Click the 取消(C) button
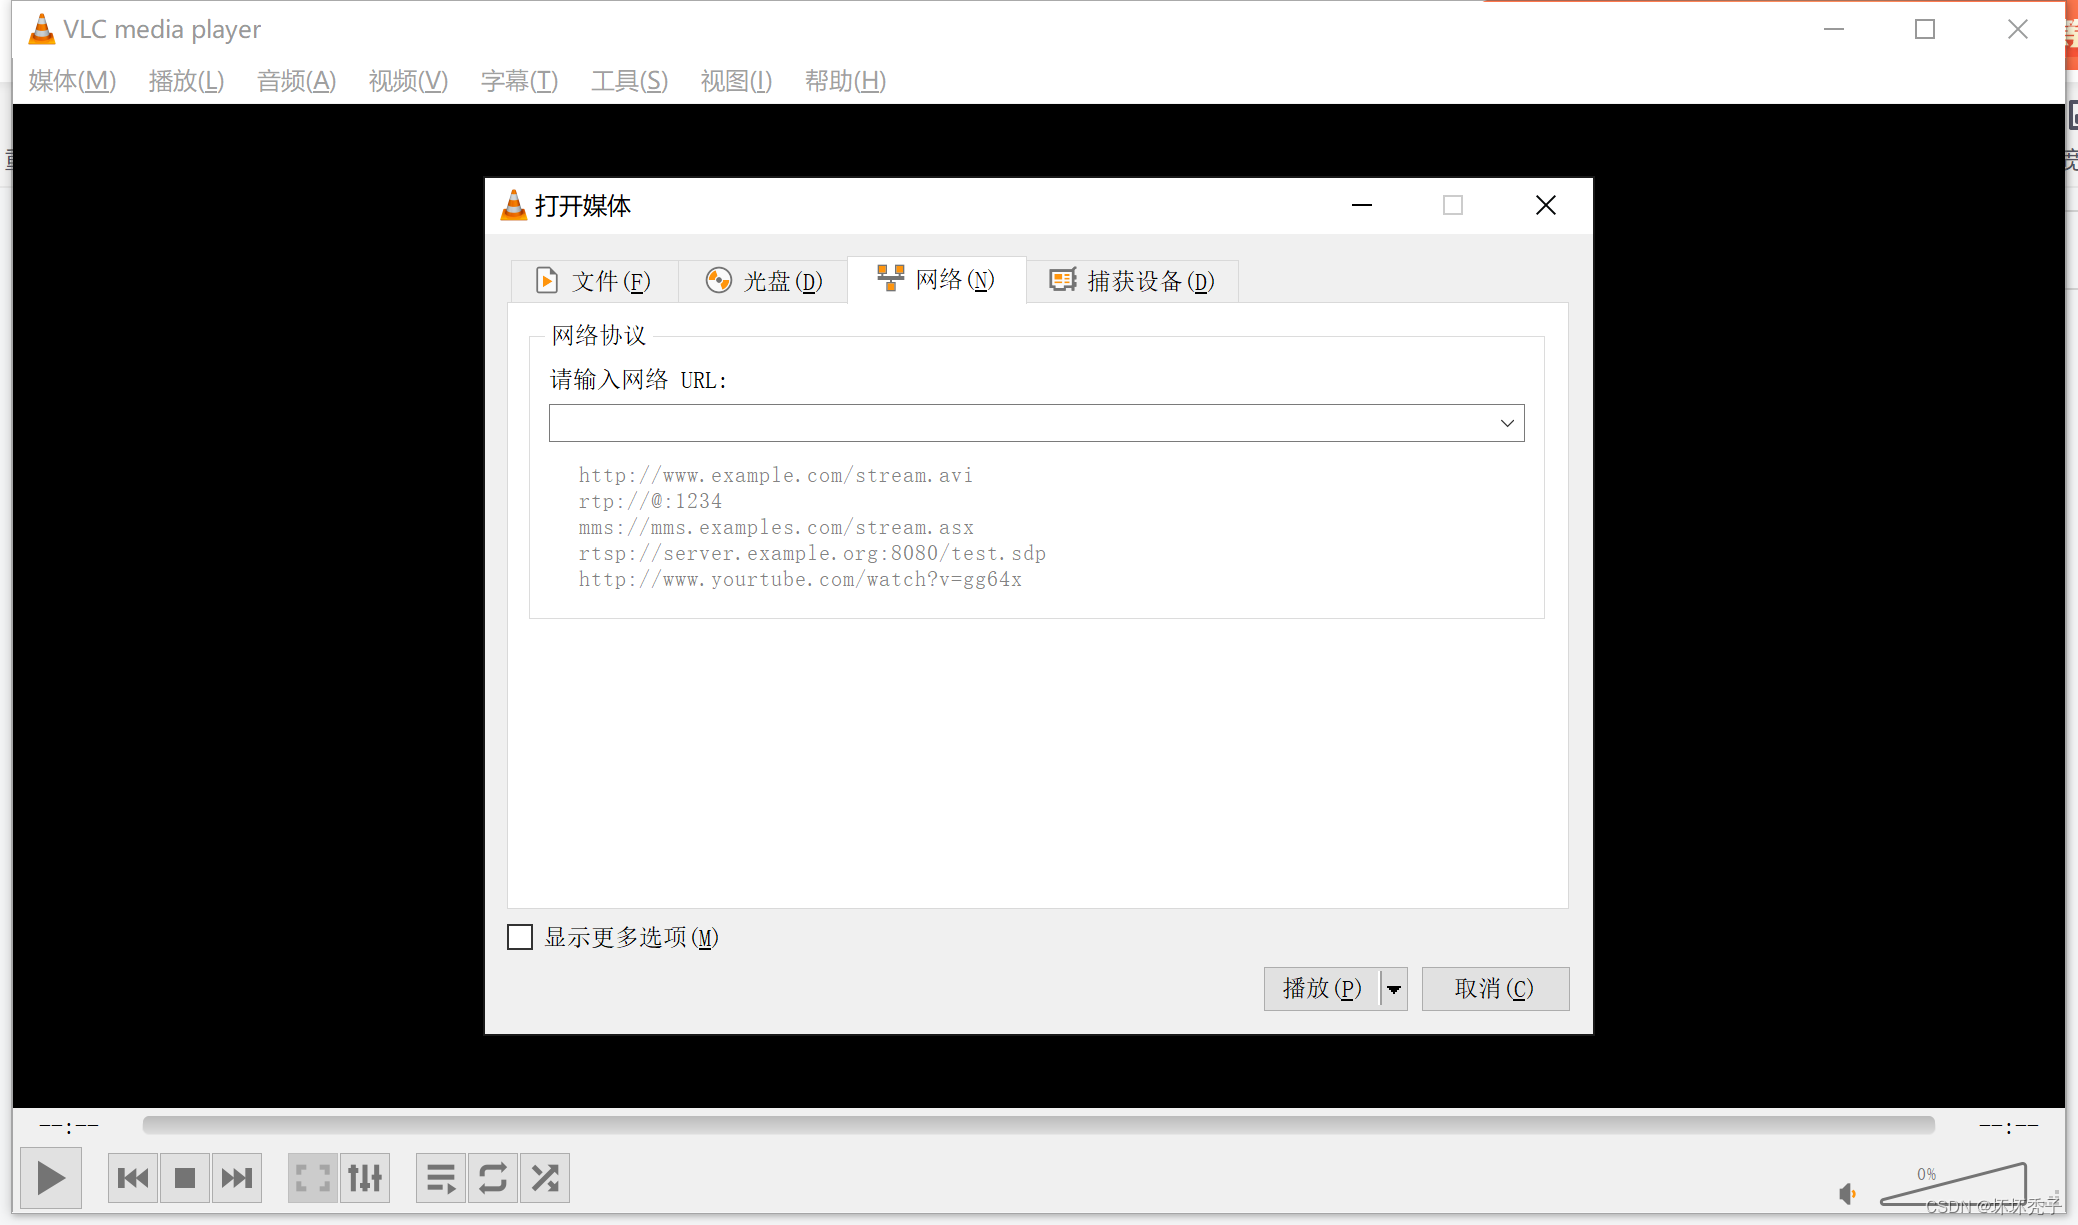Viewport: 2078px width, 1225px height. tap(1494, 989)
